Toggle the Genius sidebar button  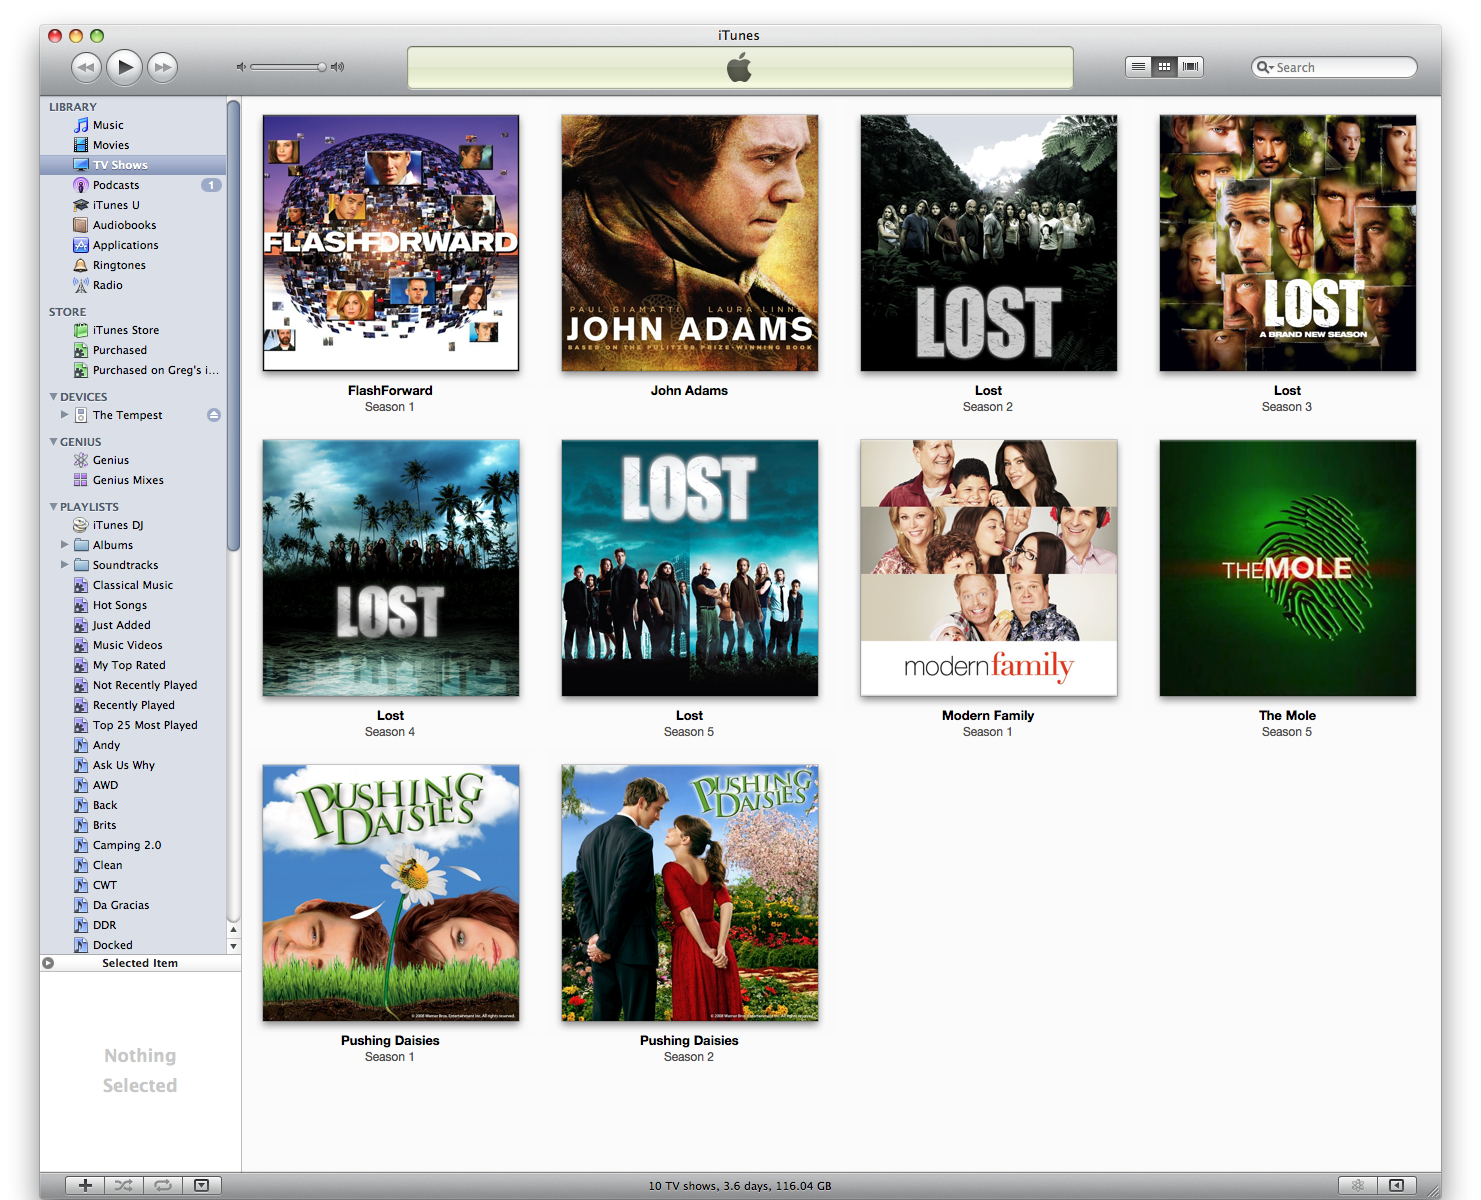click(x=1396, y=1185)
